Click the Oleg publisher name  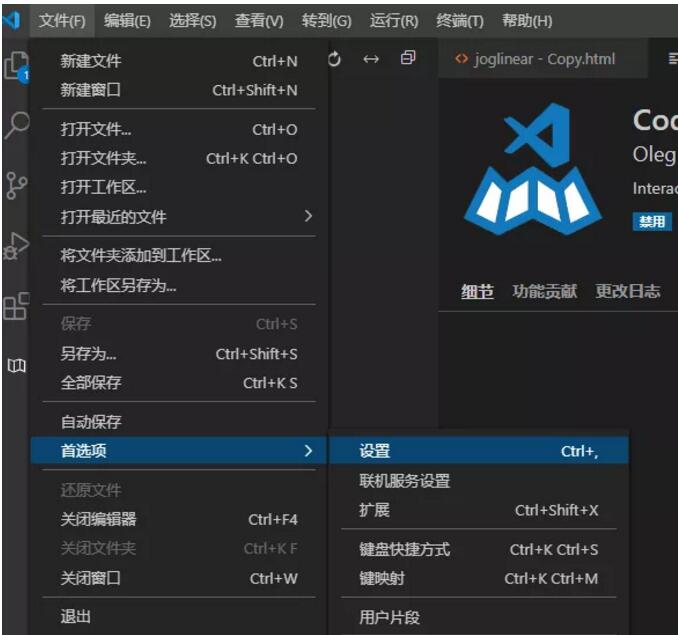(x=654, y=154)
